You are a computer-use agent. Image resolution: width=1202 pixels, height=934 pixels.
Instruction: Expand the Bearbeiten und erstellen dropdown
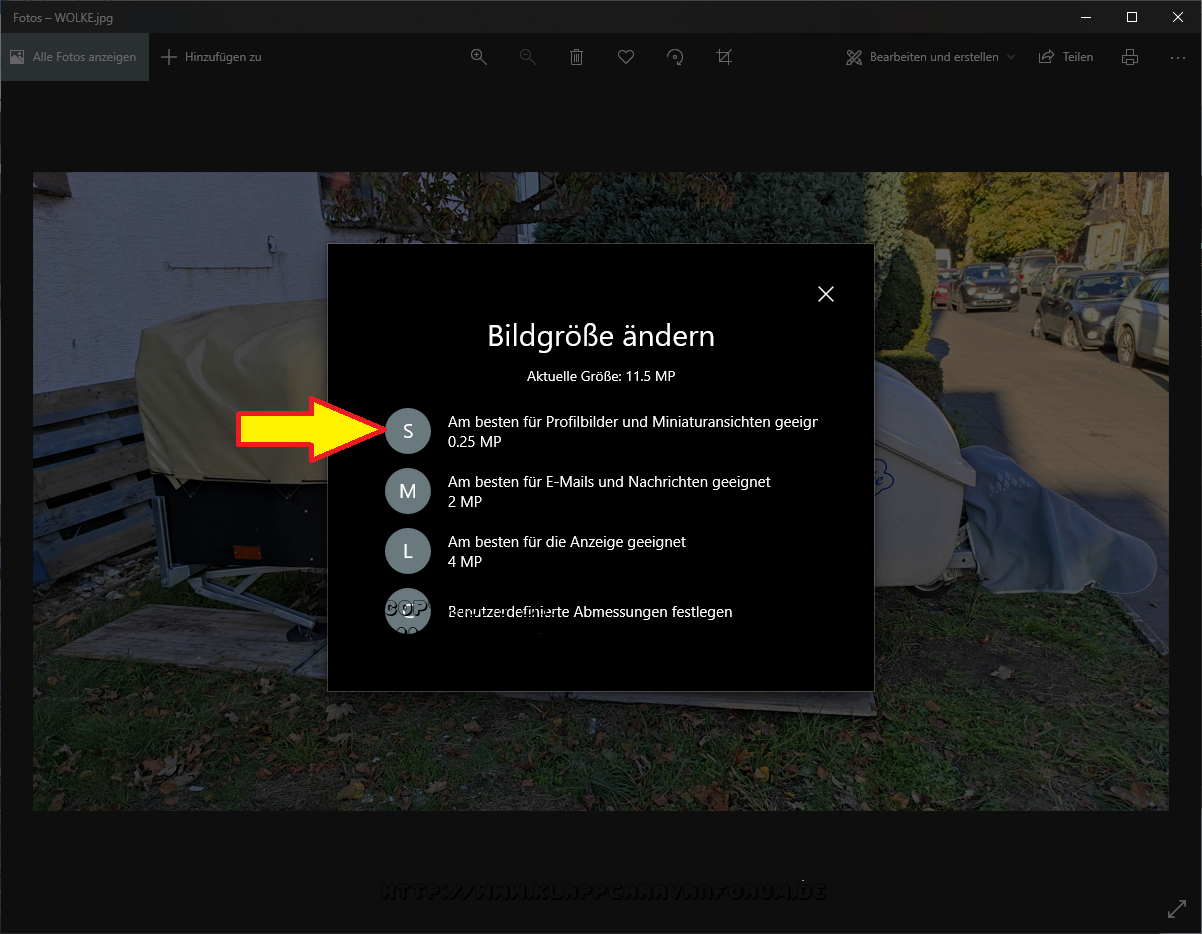tap(930, 57)
